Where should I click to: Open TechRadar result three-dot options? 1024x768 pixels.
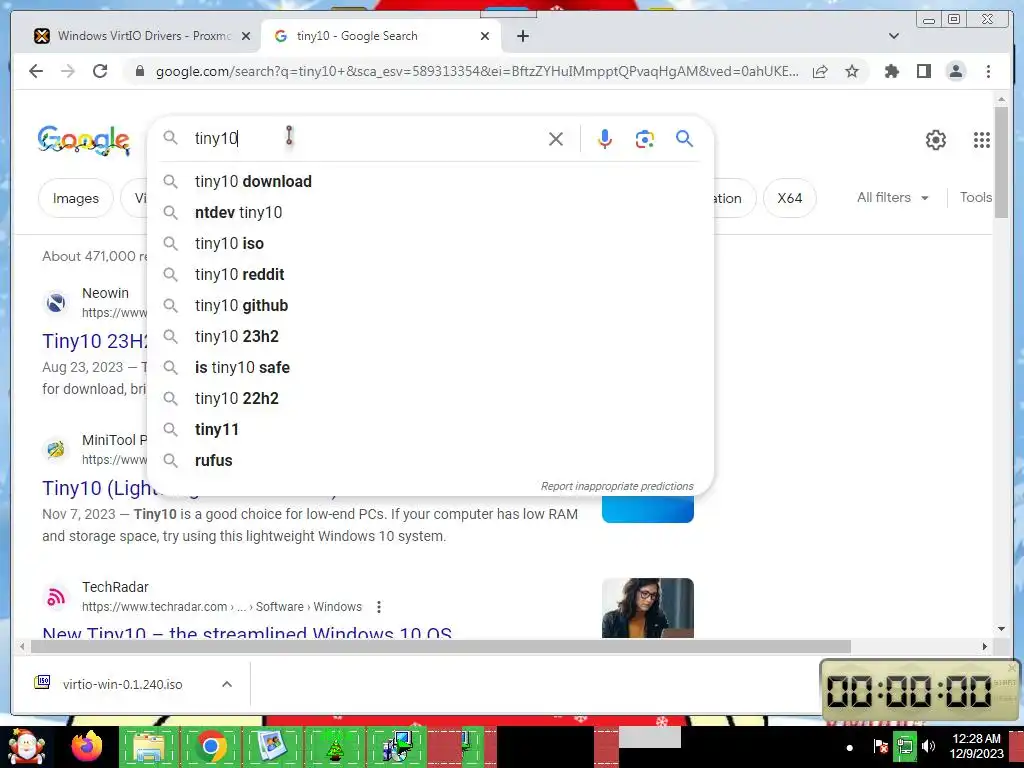[379, 607]
